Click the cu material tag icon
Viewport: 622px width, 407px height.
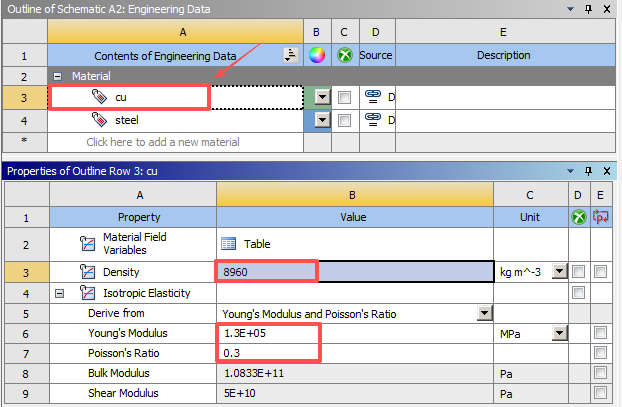coord(99,96)
